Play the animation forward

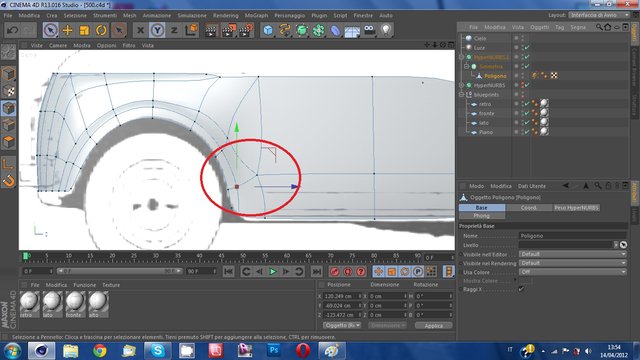click(273, 271)
